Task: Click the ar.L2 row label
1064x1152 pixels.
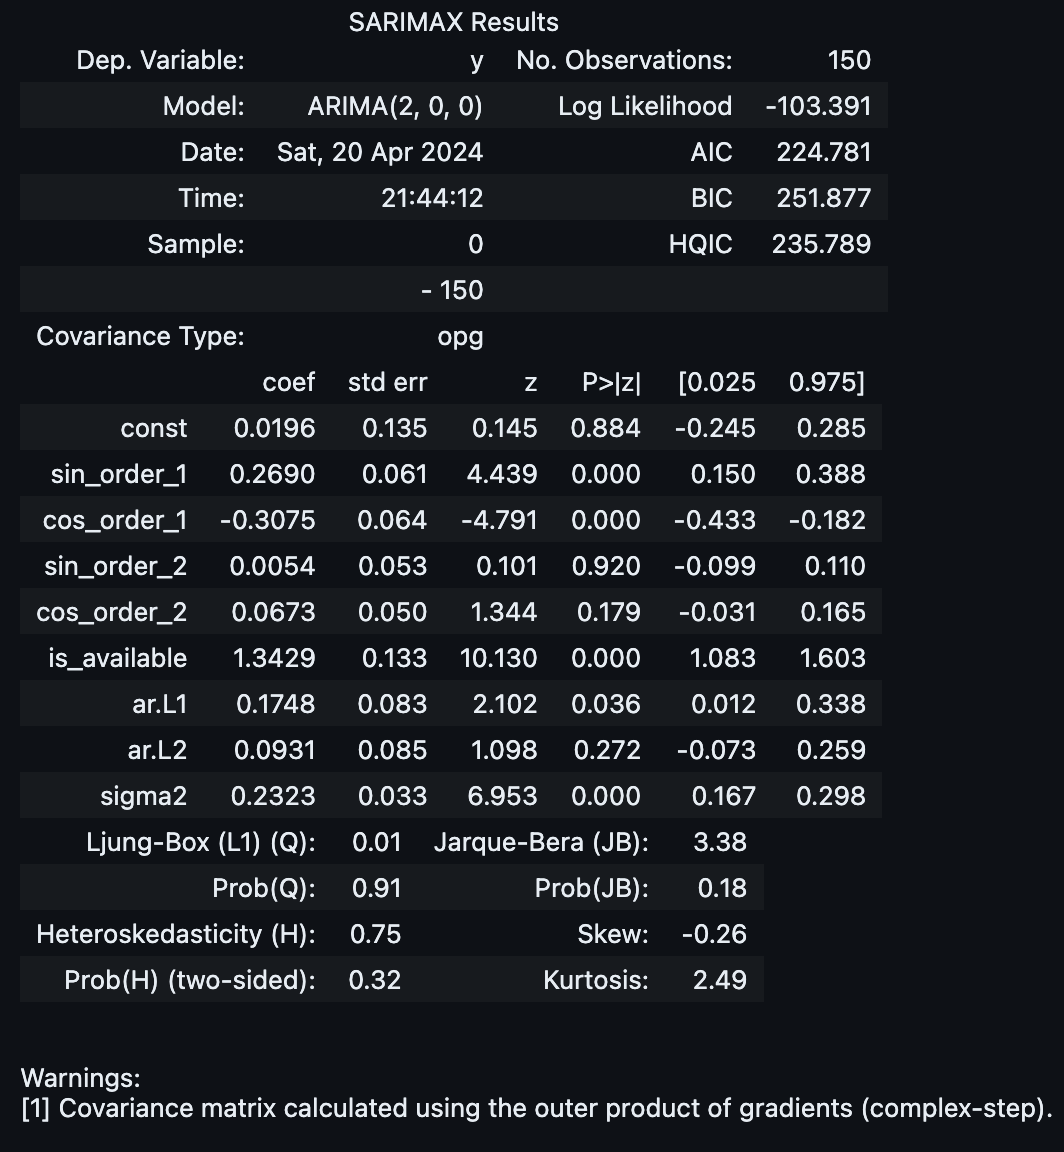Action: [x=157, y=750]
